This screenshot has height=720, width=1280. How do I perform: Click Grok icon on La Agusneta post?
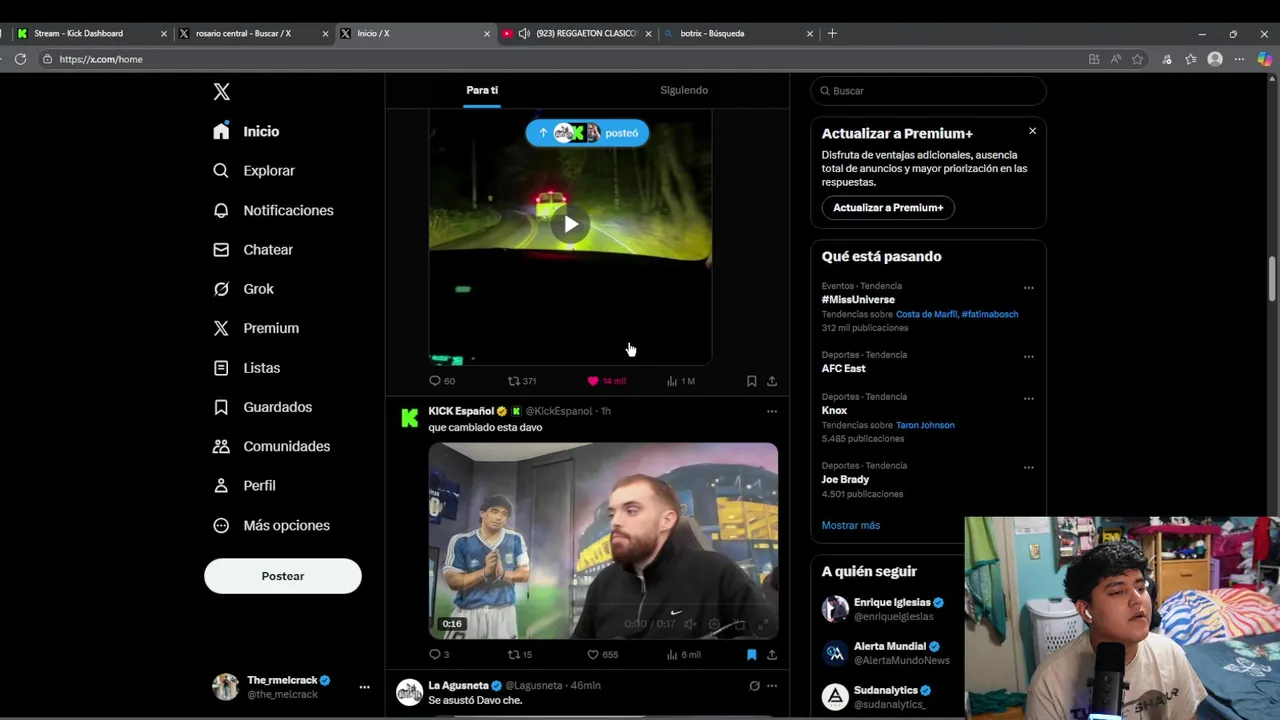pyautogui.click(x=754, y=686)
